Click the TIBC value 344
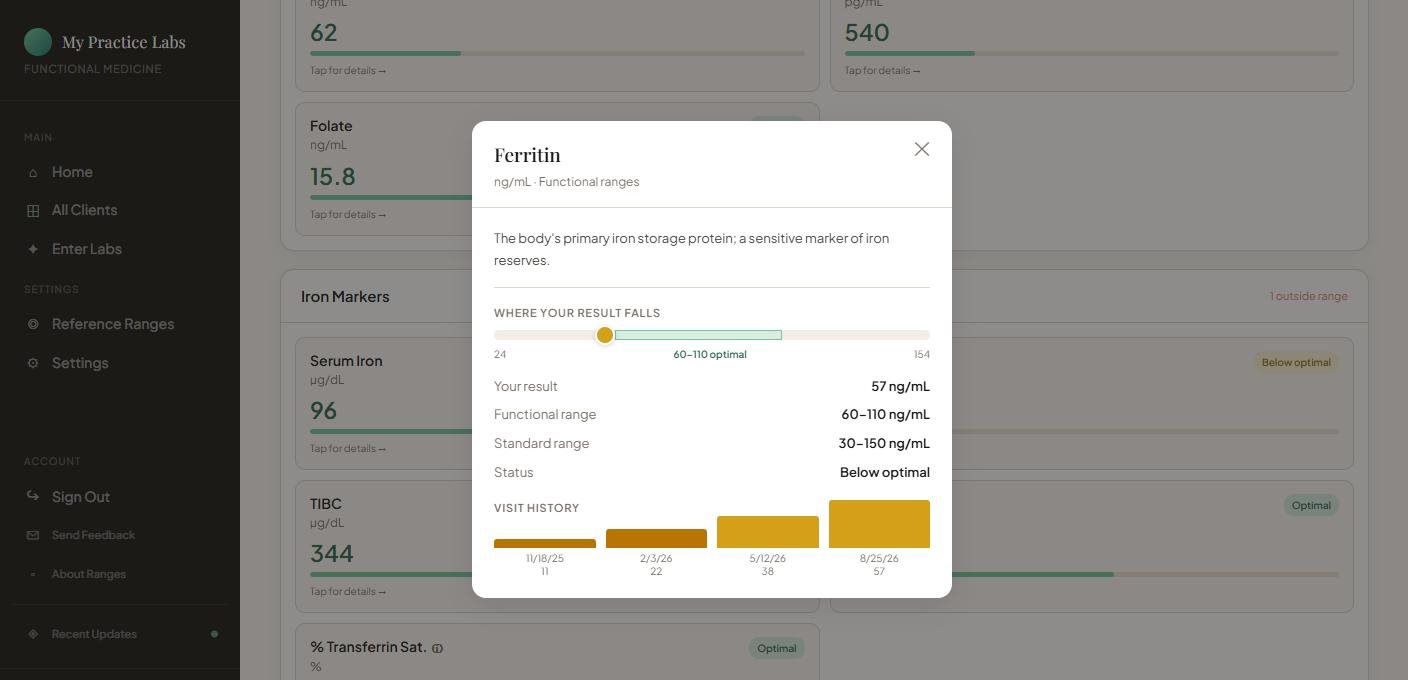Screen dimensions: 1408x680 coord(331,554)
